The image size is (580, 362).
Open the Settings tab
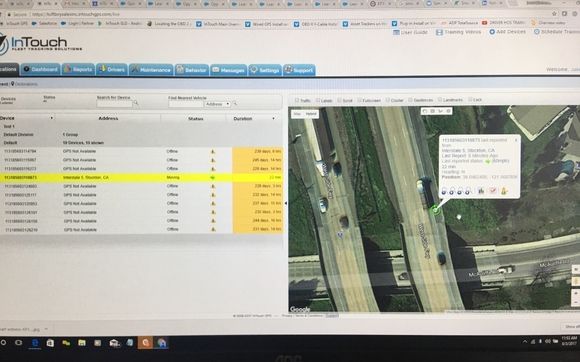[264, 70]
